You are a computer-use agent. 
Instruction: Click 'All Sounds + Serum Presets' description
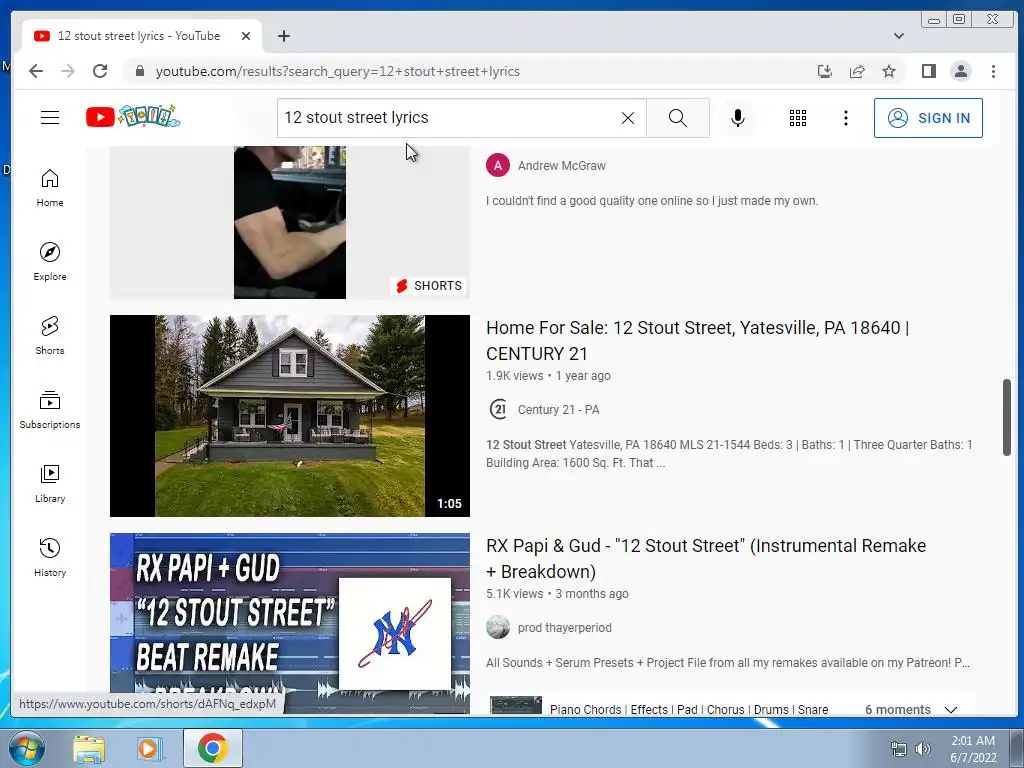(x=728, y=663)
